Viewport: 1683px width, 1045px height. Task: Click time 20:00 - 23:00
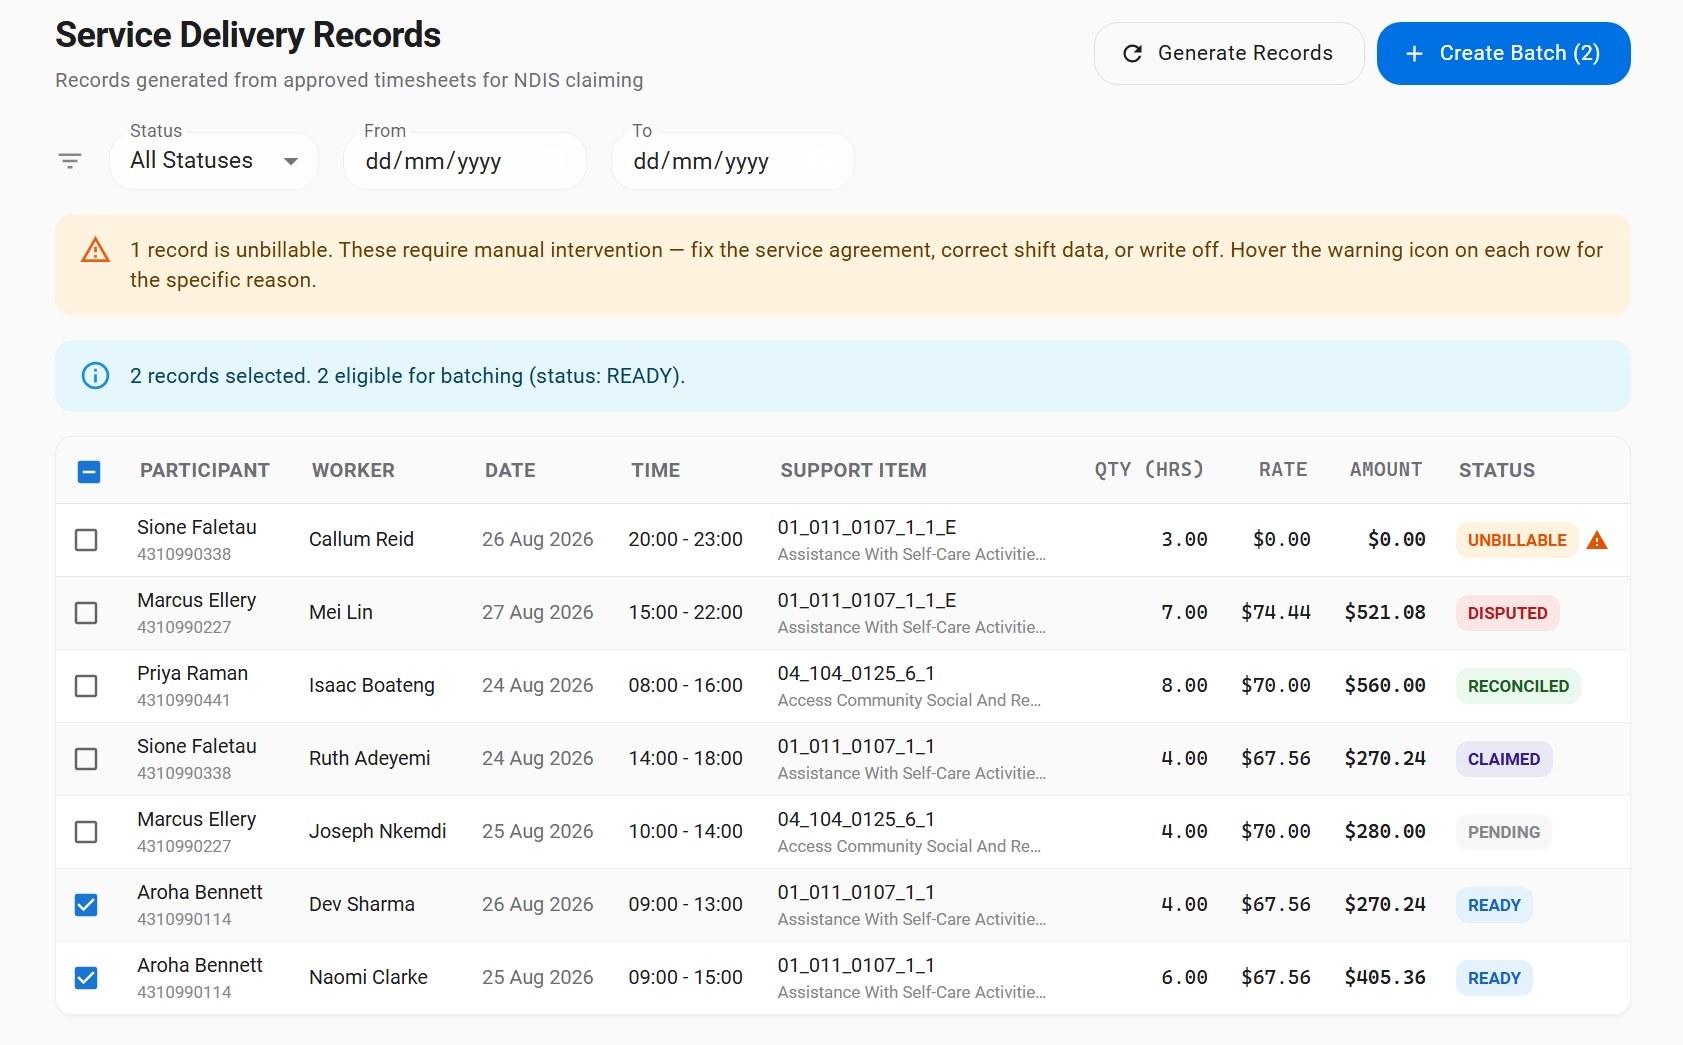[686, 540]
